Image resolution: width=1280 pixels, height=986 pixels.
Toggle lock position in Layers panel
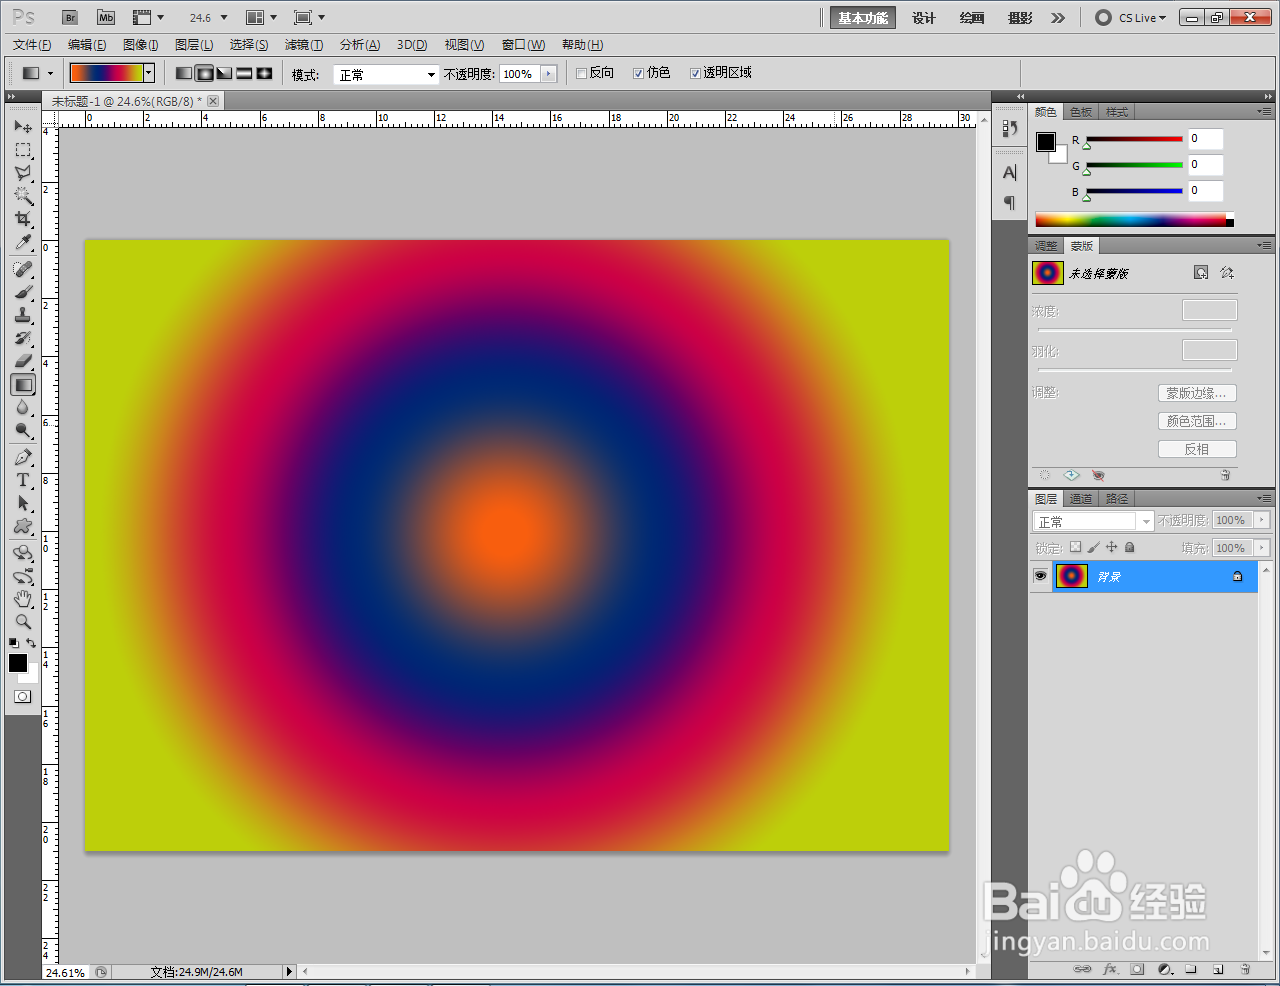[x=1111, y=547]
